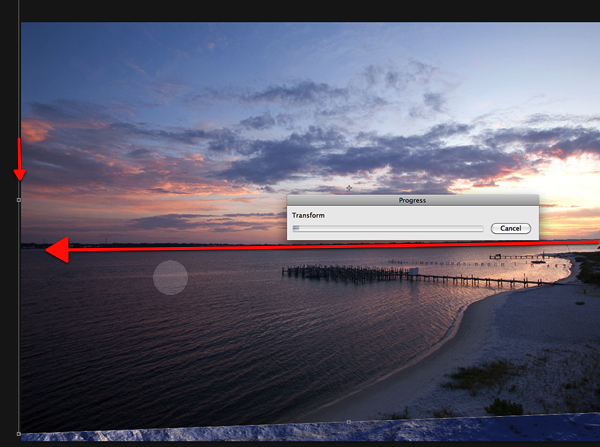
Task: Cancel the Transform progress operation
Action: [510, 228]
